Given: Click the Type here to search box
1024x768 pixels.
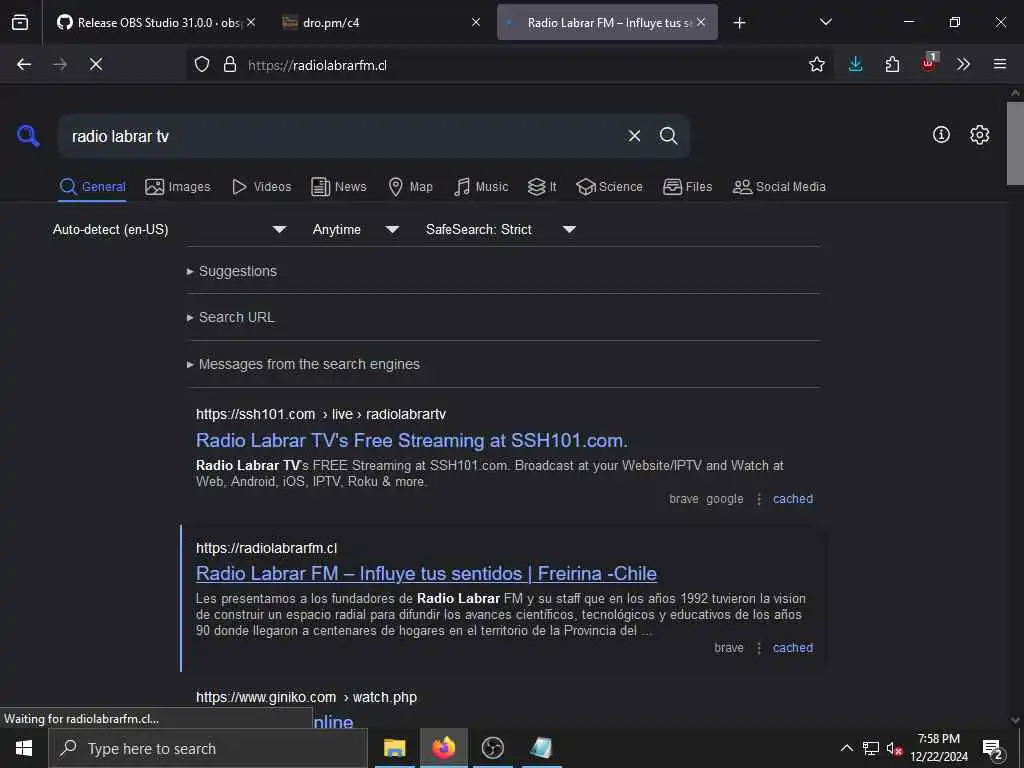Looking at the screenshot, I should (x=208, y=748).
